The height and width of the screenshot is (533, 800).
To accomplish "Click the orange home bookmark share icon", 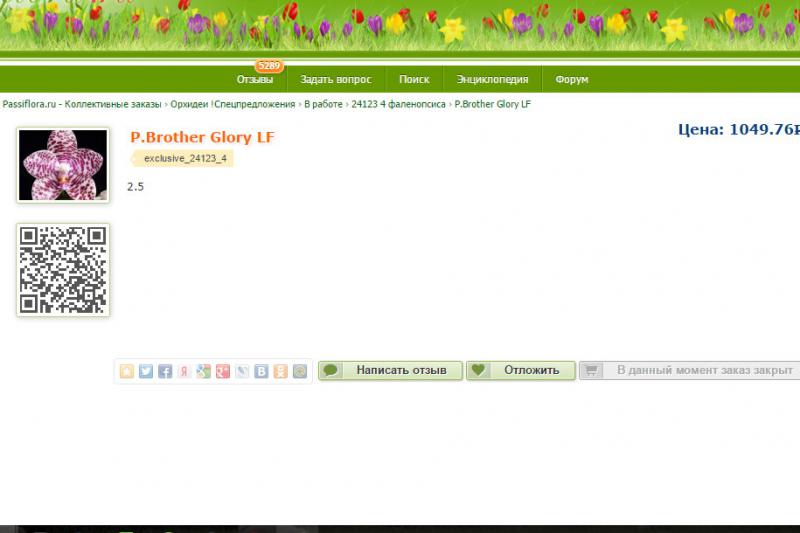I will pyautogui.click(x=127, y=371).
